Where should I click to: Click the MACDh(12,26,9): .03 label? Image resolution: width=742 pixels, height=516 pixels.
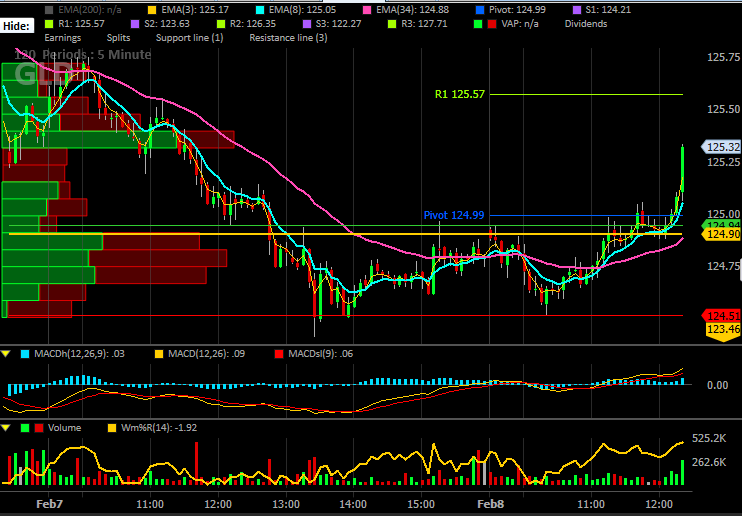point(79,354)
